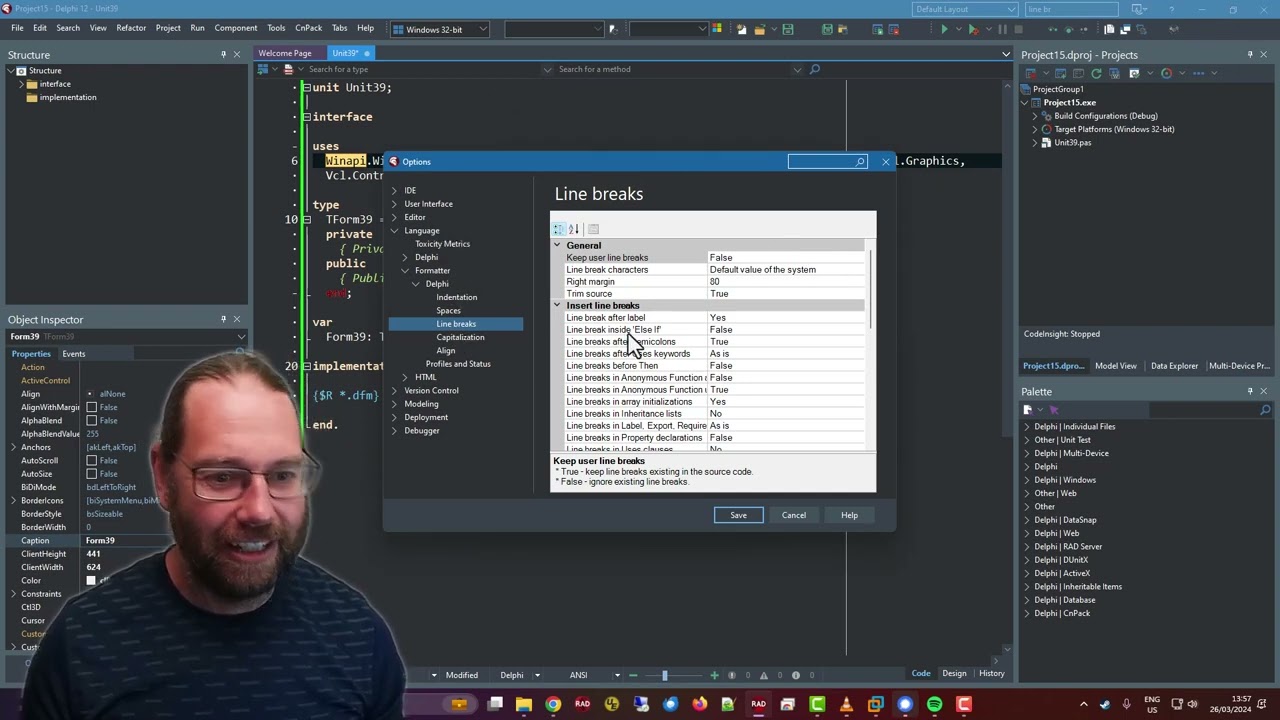Screen dimensions: 1280x720
Task: Toggle the AutoSize checkbox in Object Inspector
Action: [92, 474]
